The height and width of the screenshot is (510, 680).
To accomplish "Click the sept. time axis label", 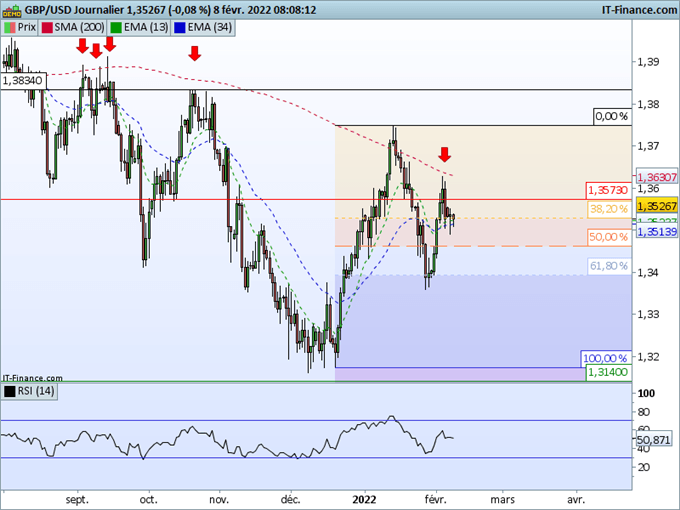I will click(x=77, y=500).
